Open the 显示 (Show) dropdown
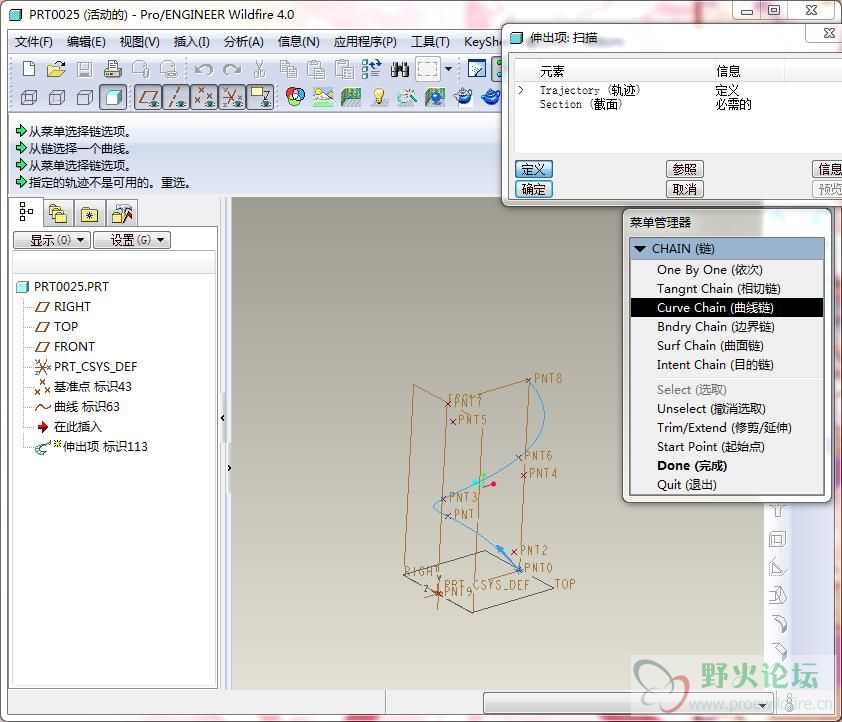Viewport: 842px width, 722px height. click(52, 240)
